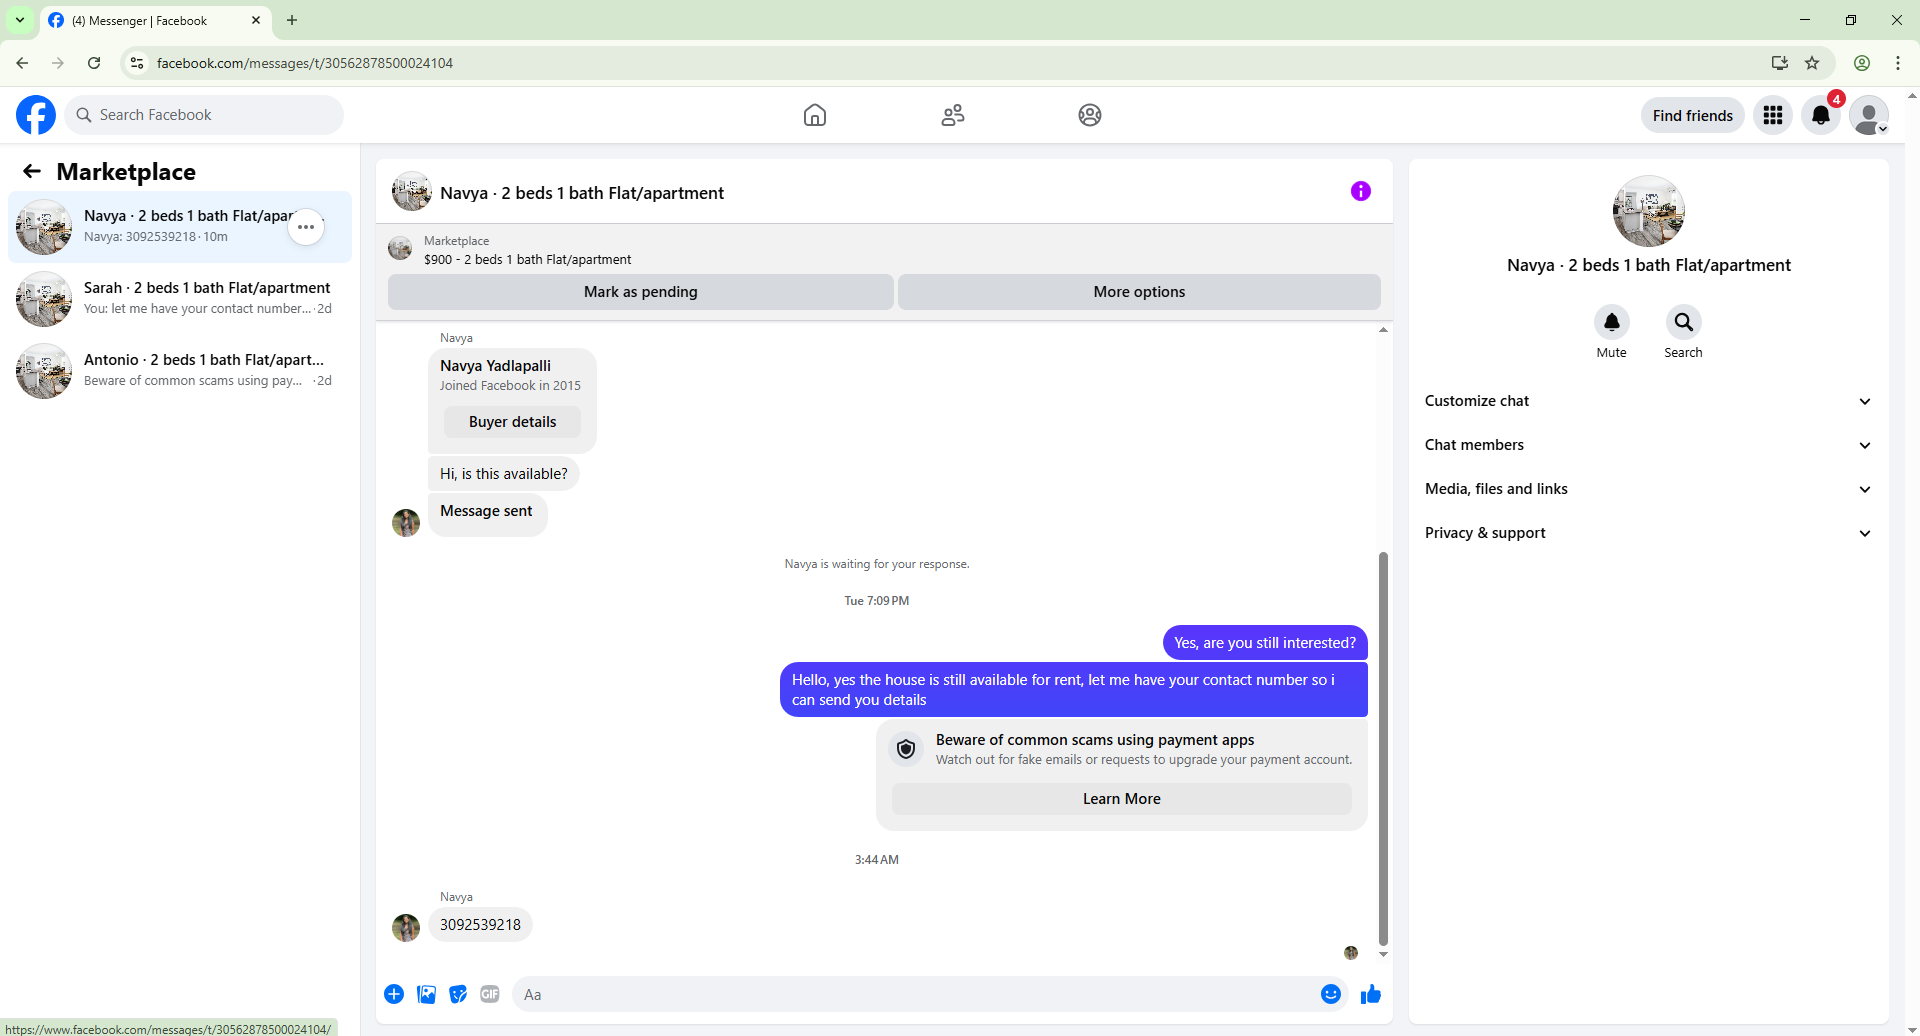Send a thumbs-up like

[1371, 994]
